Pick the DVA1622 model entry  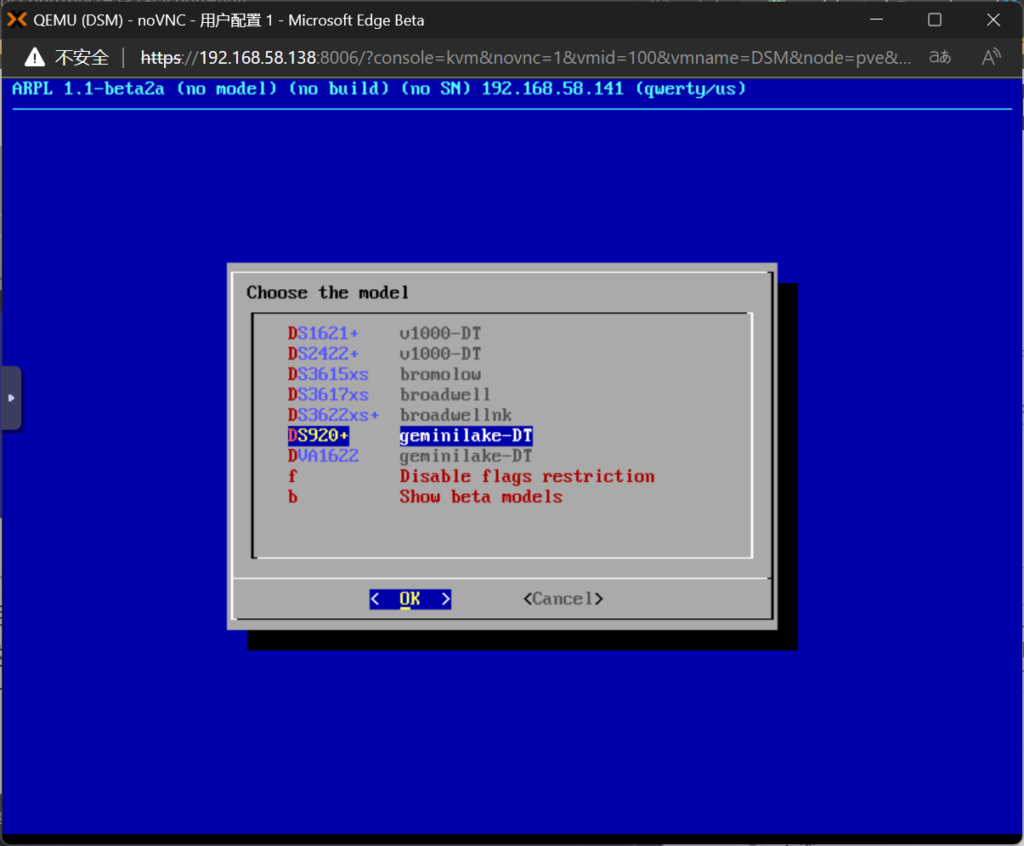323,456
